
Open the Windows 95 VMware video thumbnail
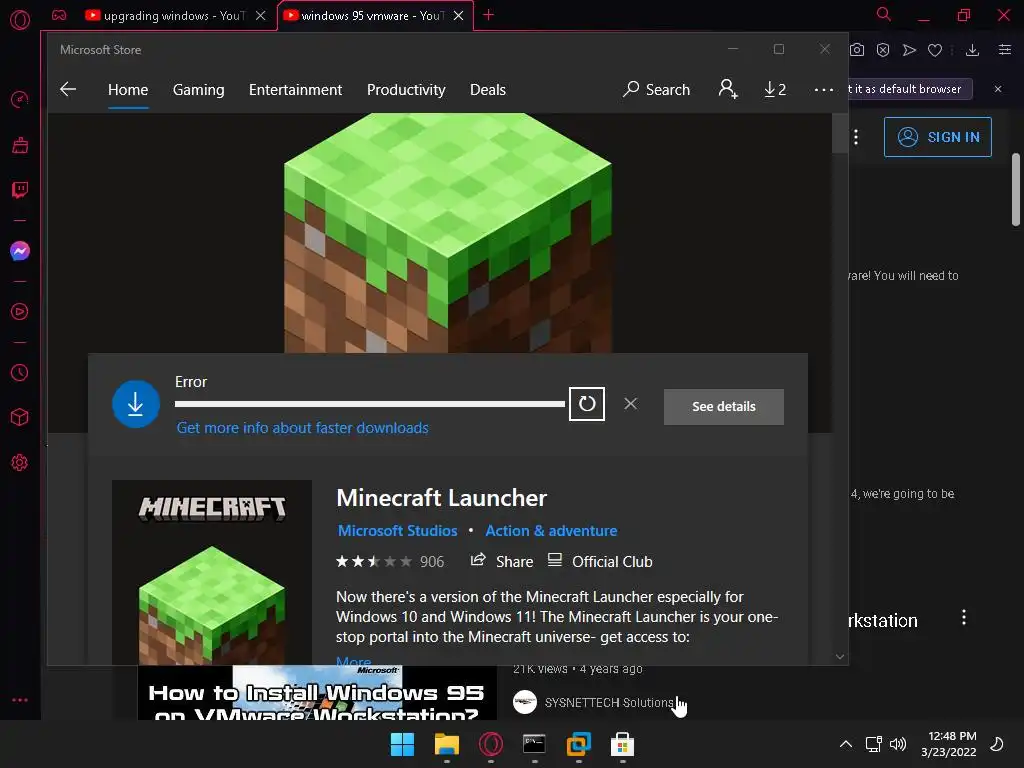point(317,692)
